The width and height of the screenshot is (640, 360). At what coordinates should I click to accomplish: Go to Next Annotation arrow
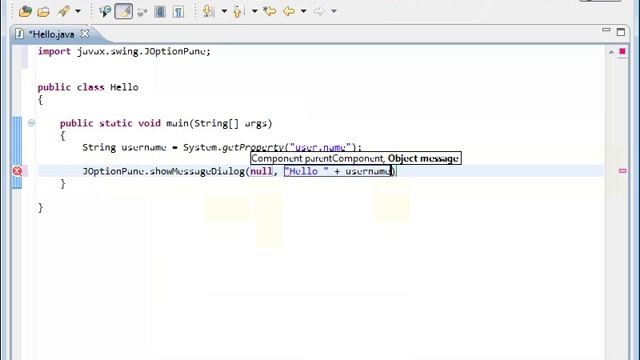tap(209, 11)
